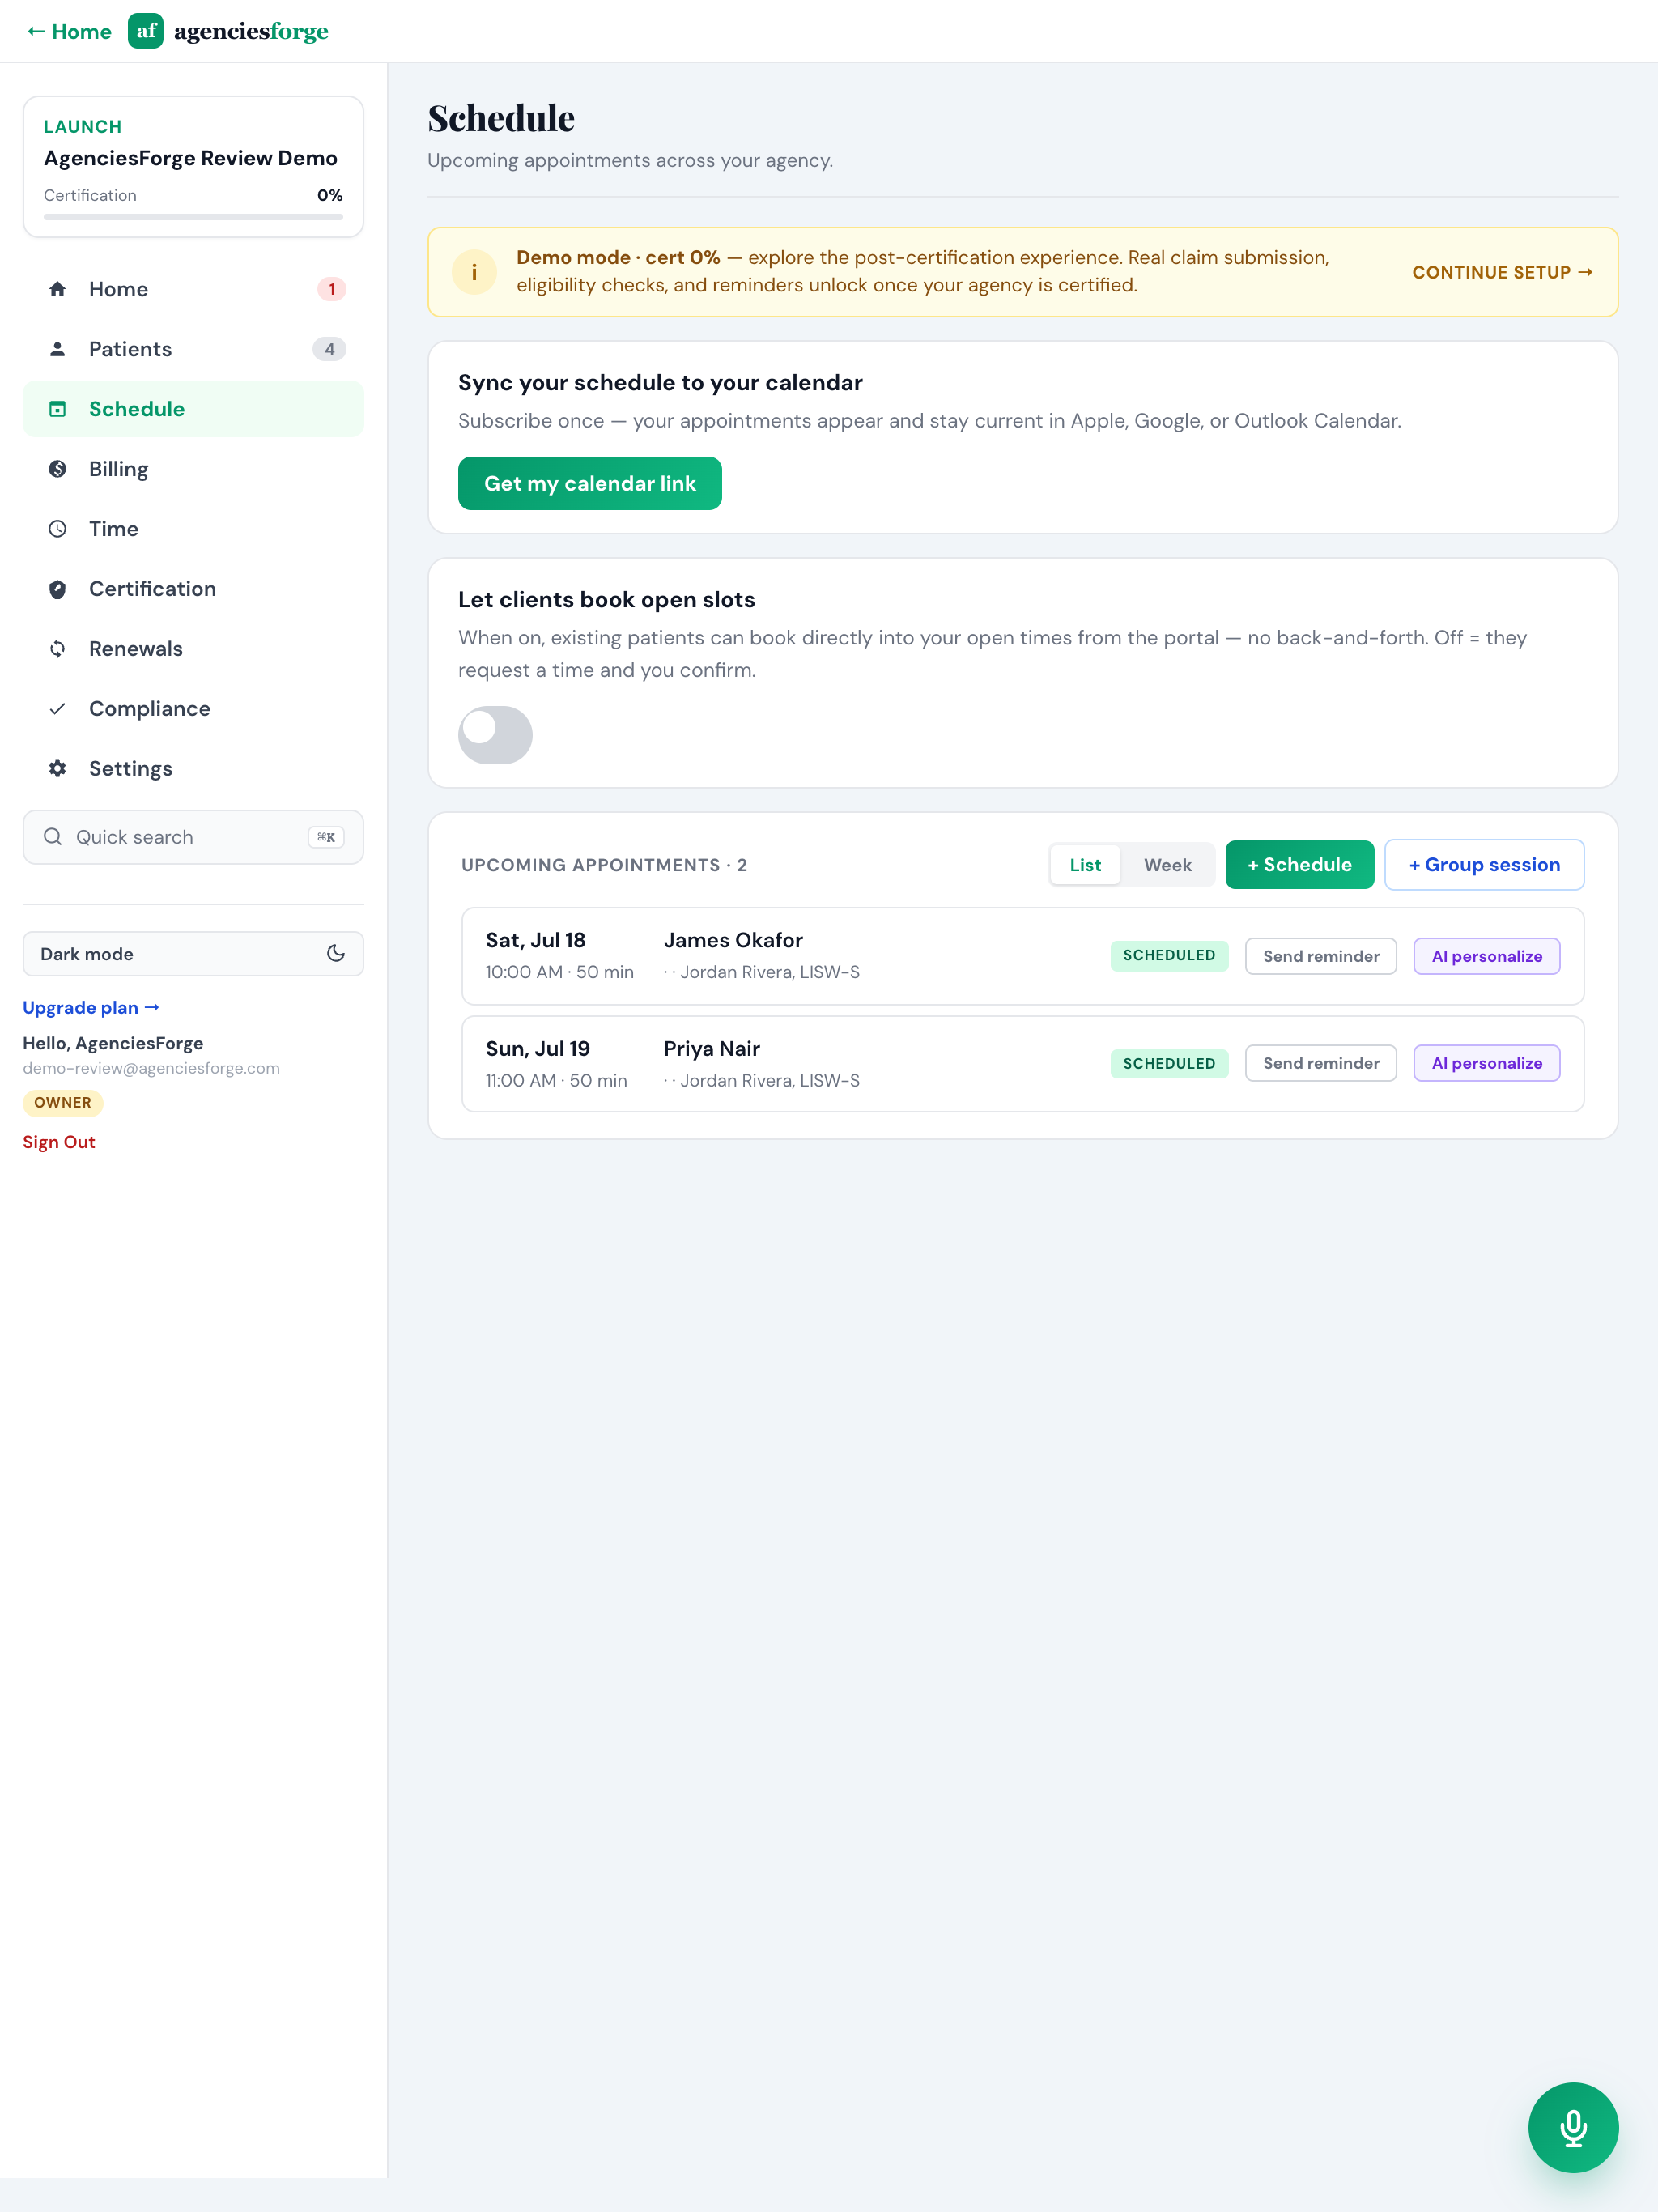Click AI personalize for James Okafor
Screen dimensions: 1658x2212
1486,956
